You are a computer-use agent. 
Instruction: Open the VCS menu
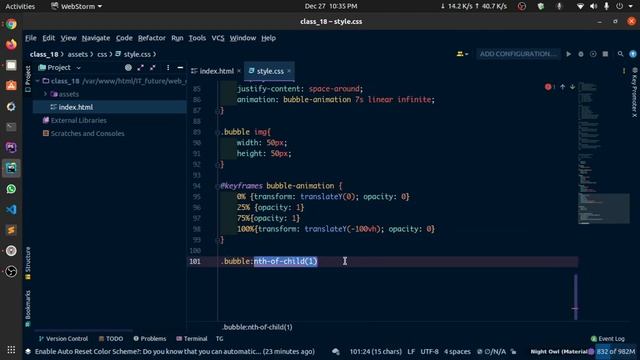(x=218, y=38)
